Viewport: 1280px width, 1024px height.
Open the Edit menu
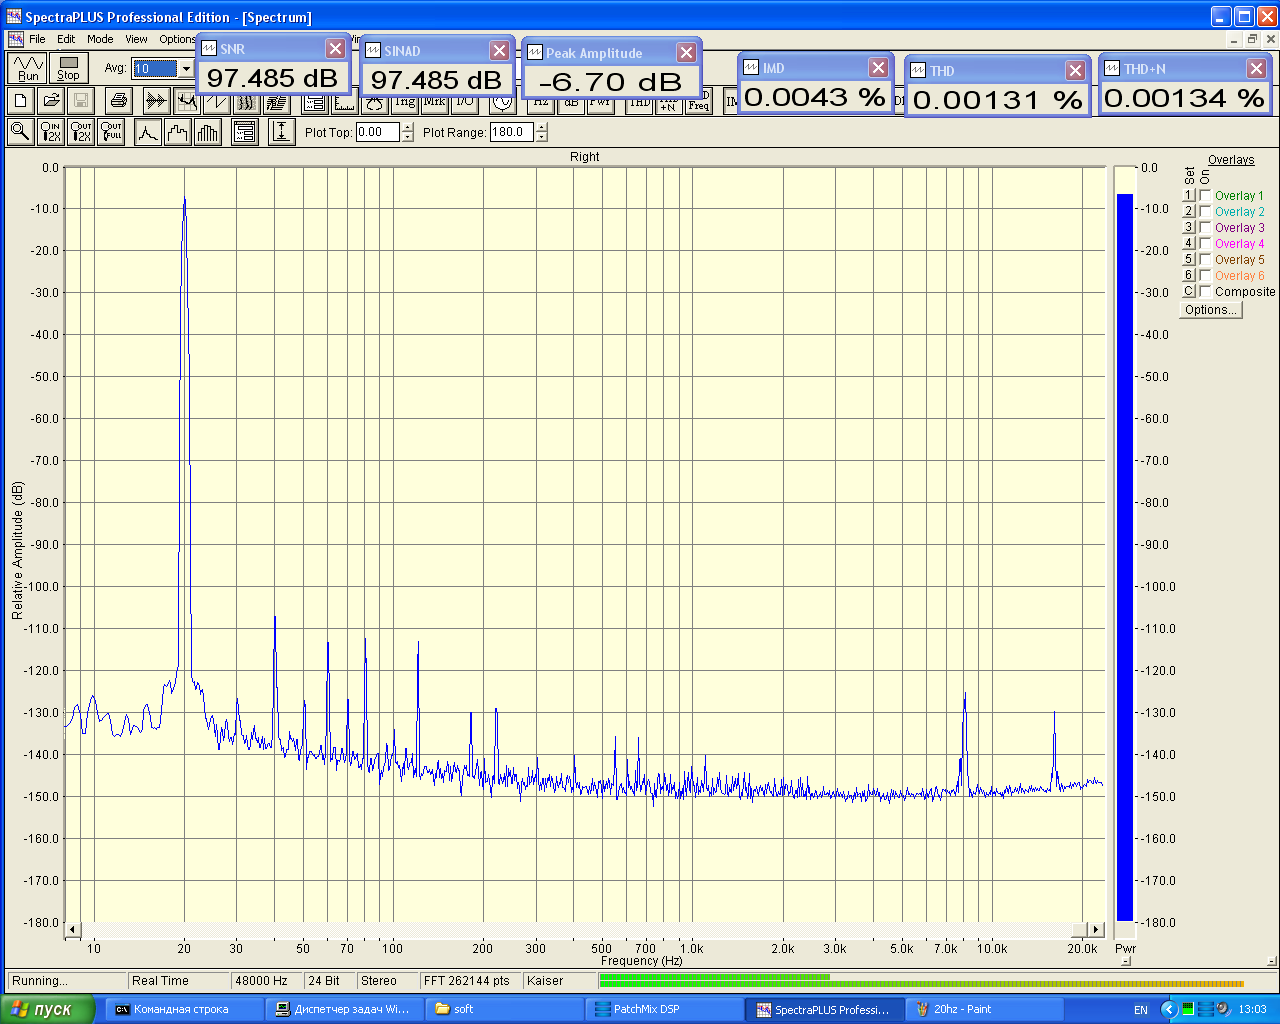click(66, 39)
